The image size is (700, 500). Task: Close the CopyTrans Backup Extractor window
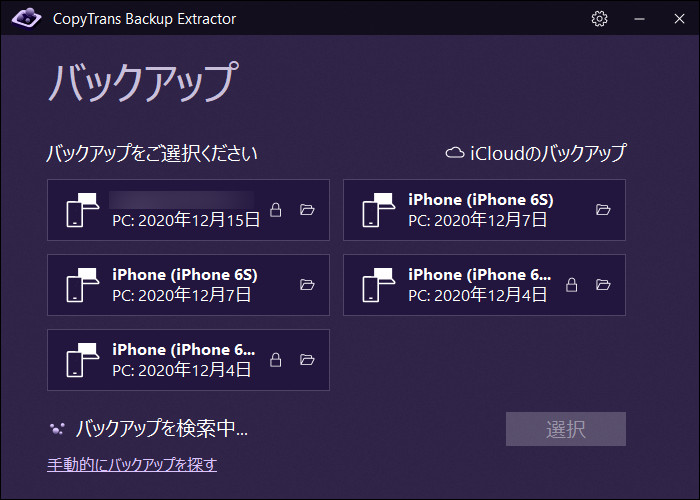(679, 19)
